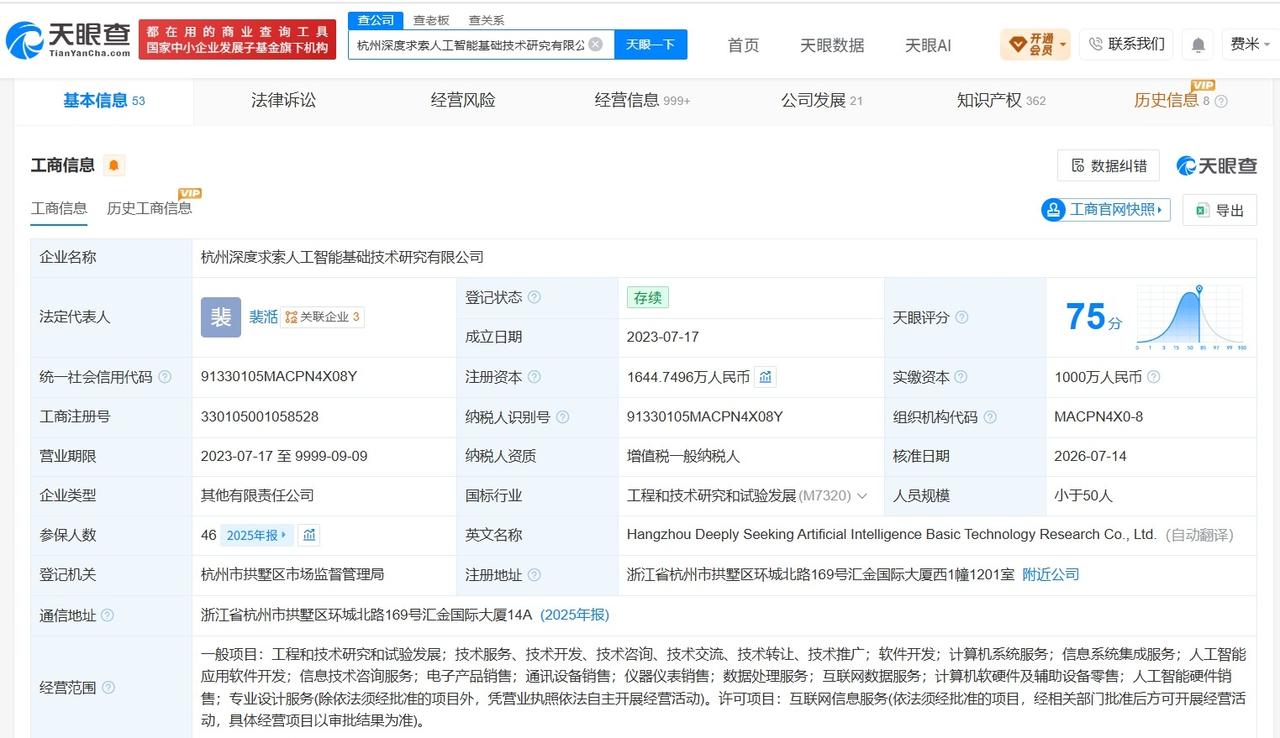Image resolution: width=1280 pixels, height=738 pixels.
Task: Click registration number 330105001058528
Action: [x=260, y=417]
